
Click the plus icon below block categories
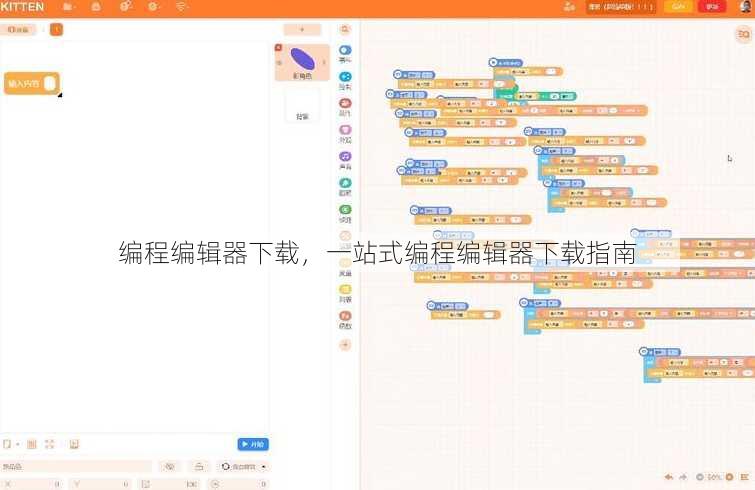345,345
